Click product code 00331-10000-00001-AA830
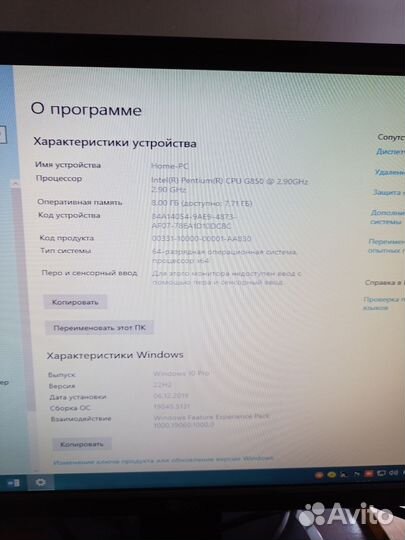 (201, 238)
